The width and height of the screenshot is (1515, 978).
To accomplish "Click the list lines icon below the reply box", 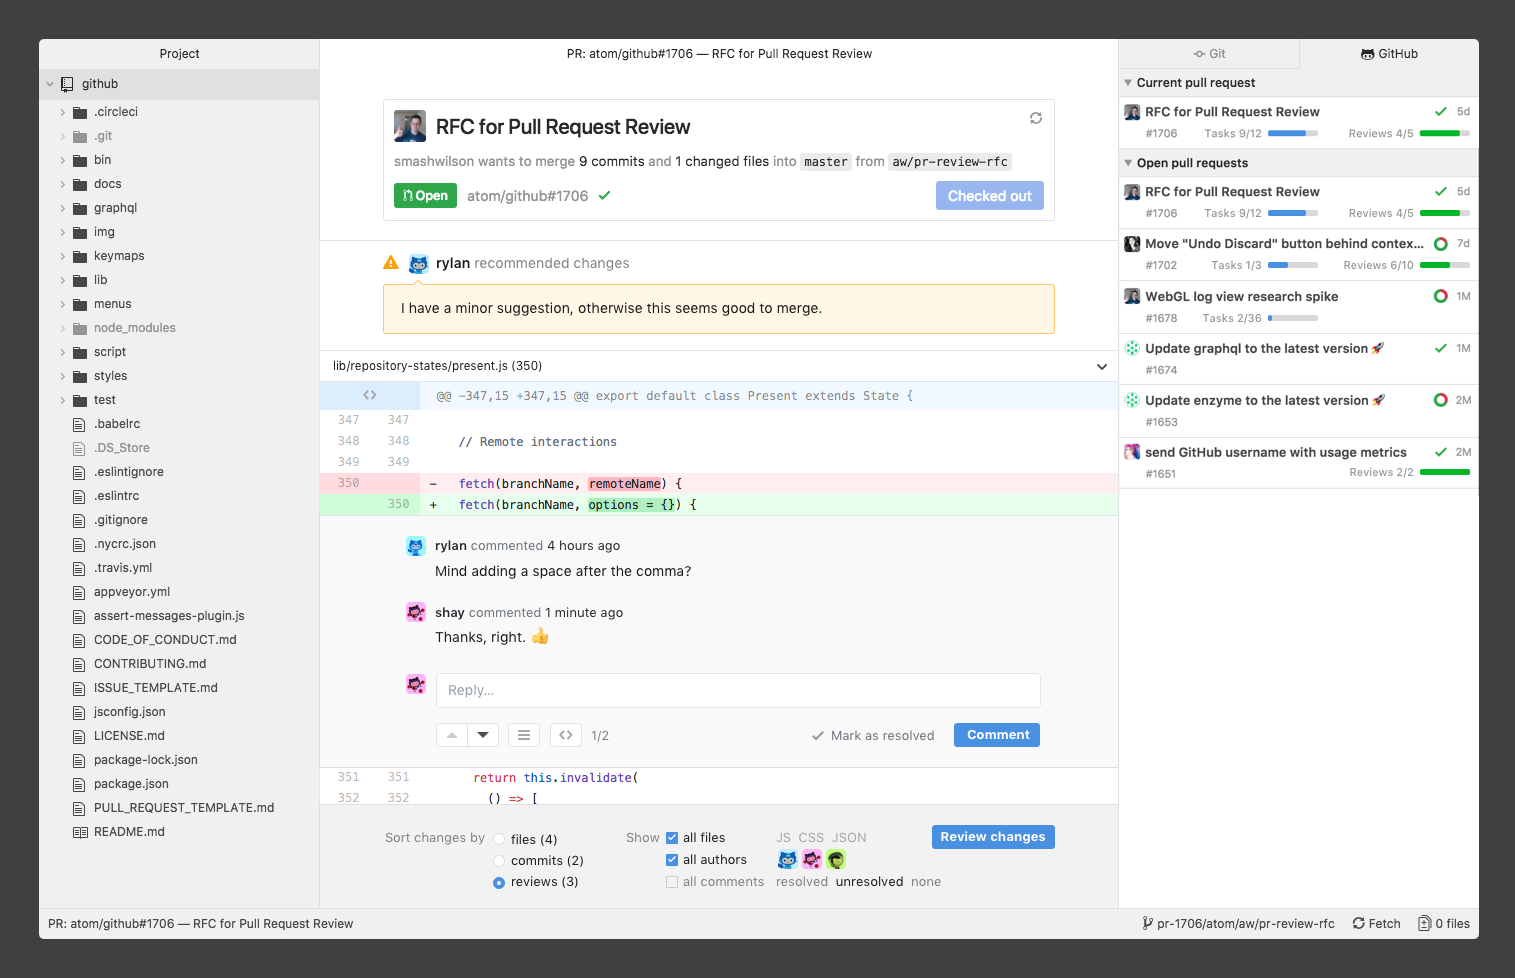I will point(524,735).
